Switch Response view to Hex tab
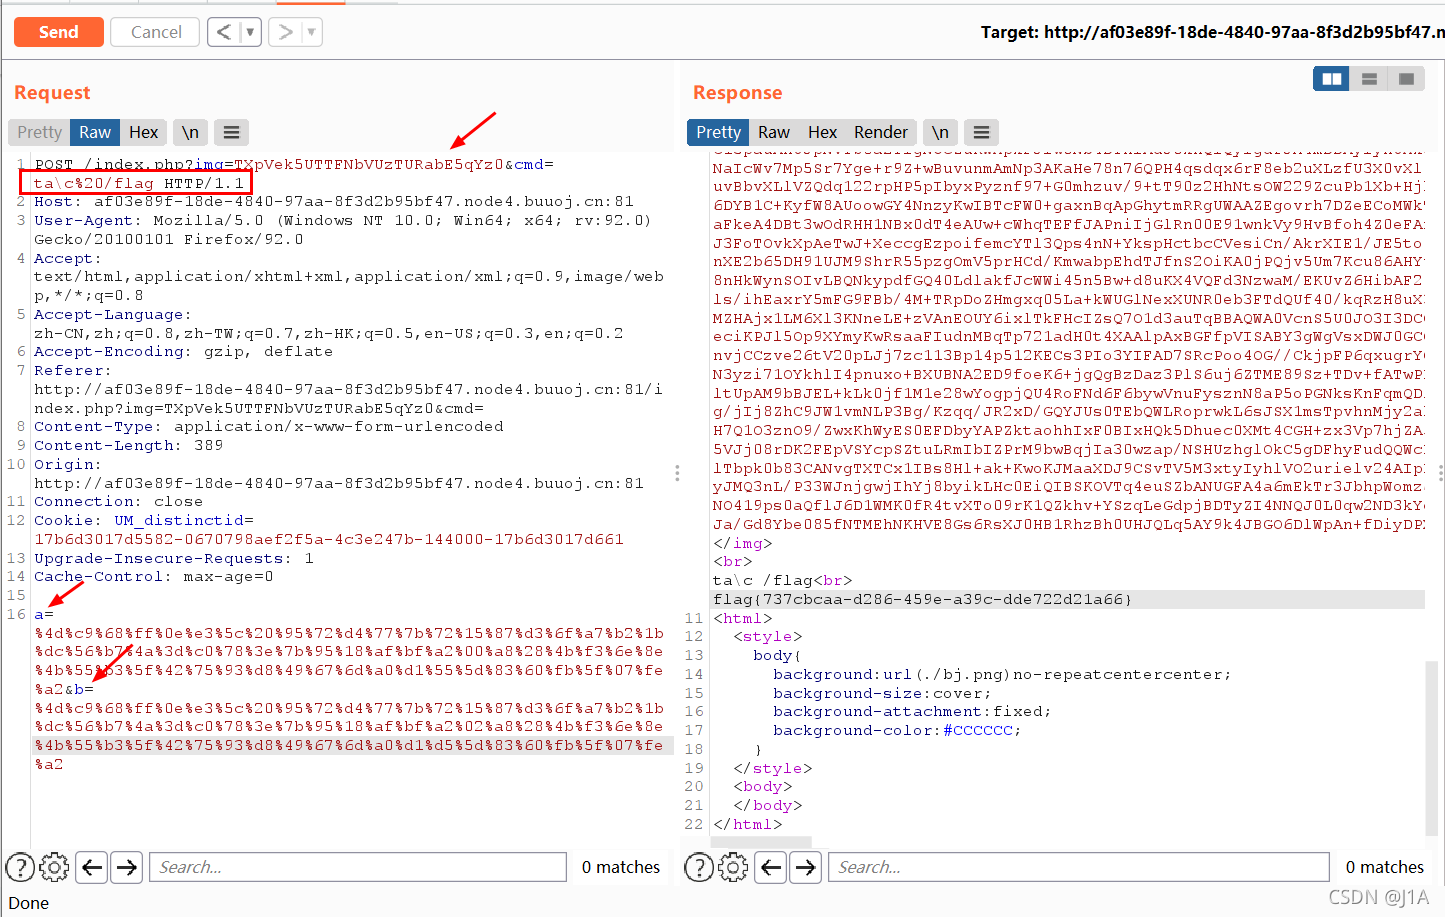The width and height of the screenshot is (1445, 917). coord(823,132)
